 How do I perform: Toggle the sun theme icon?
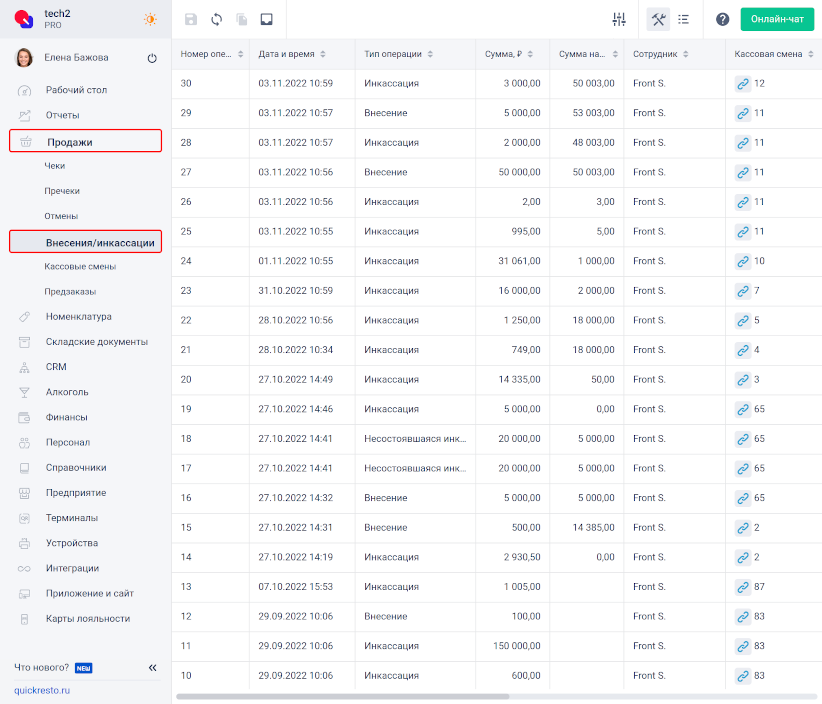pos(150,19)
